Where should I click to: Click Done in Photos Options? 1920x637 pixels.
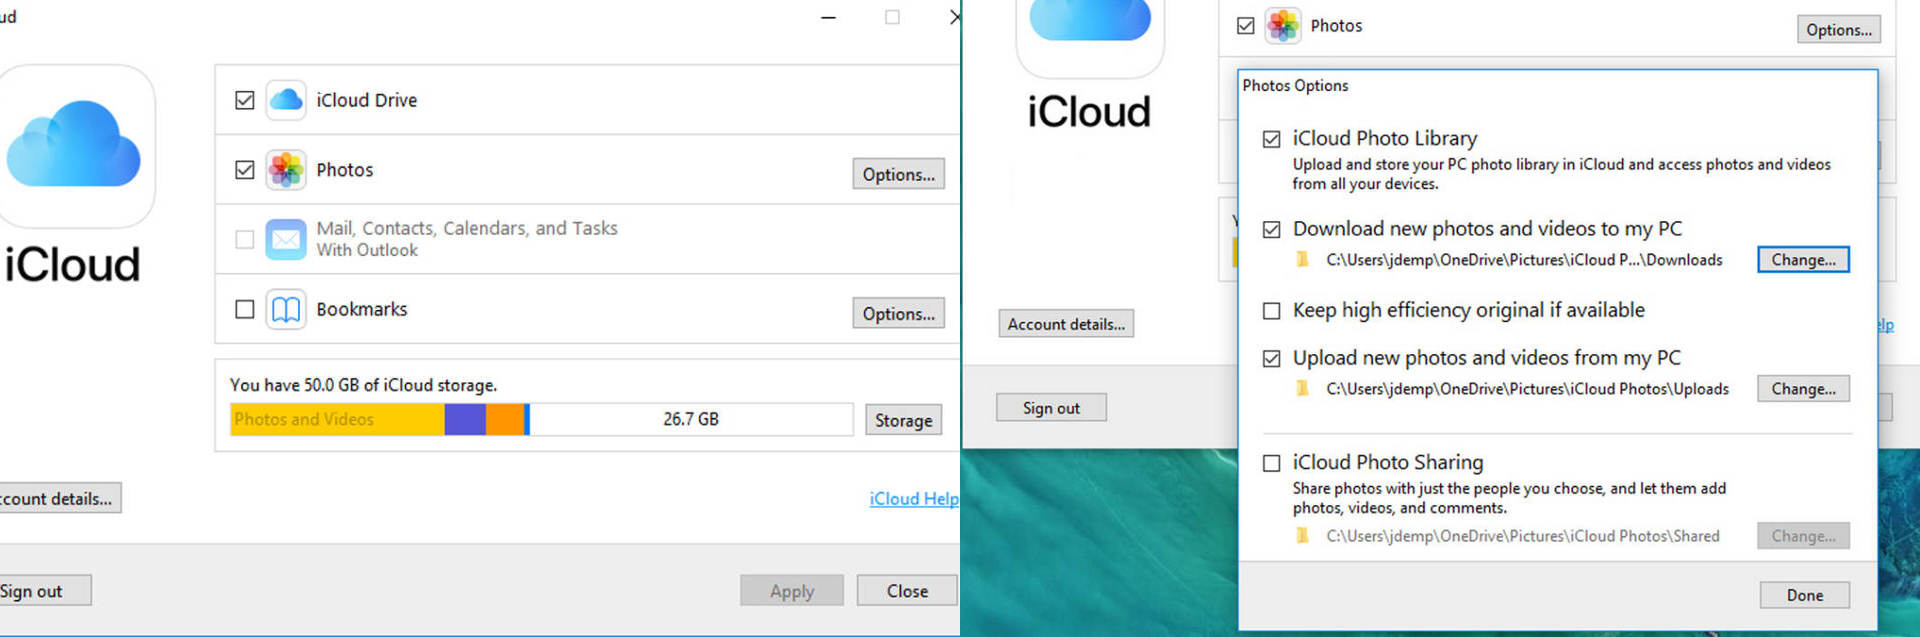click(1804, 595)
